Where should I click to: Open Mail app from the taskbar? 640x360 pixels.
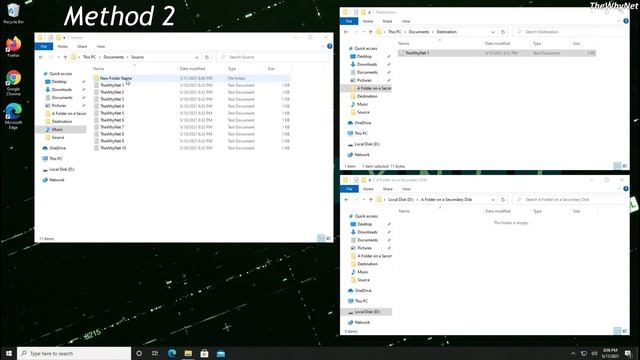[x=221, y=353]
